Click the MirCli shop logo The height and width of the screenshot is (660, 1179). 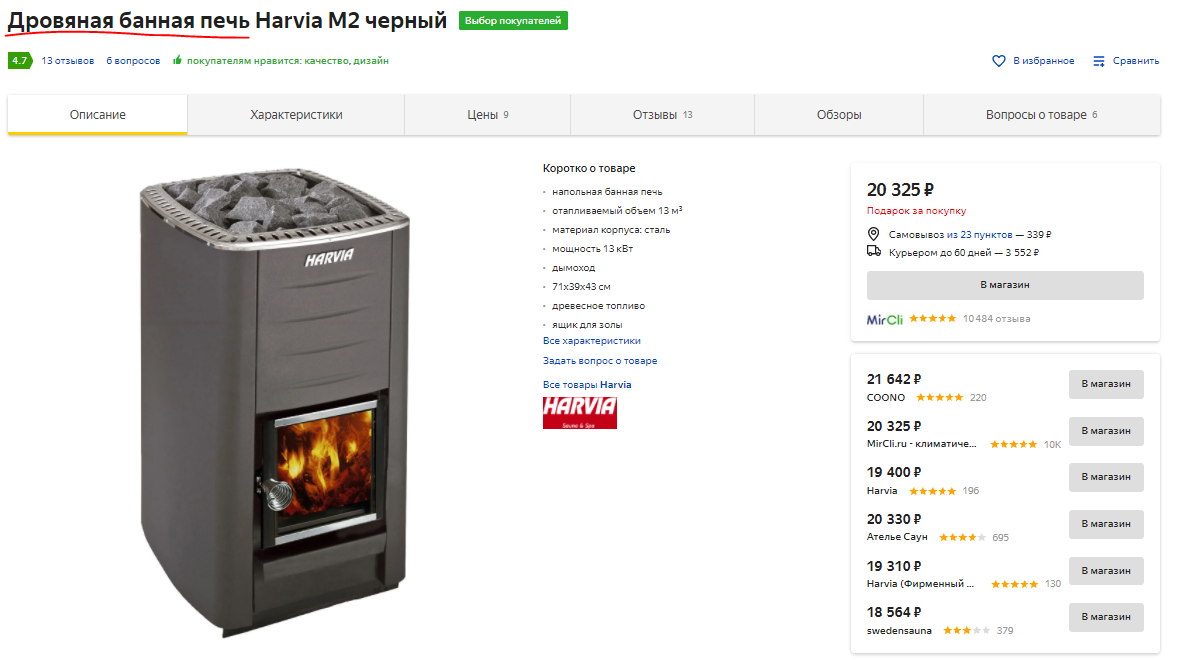point(884,319)
